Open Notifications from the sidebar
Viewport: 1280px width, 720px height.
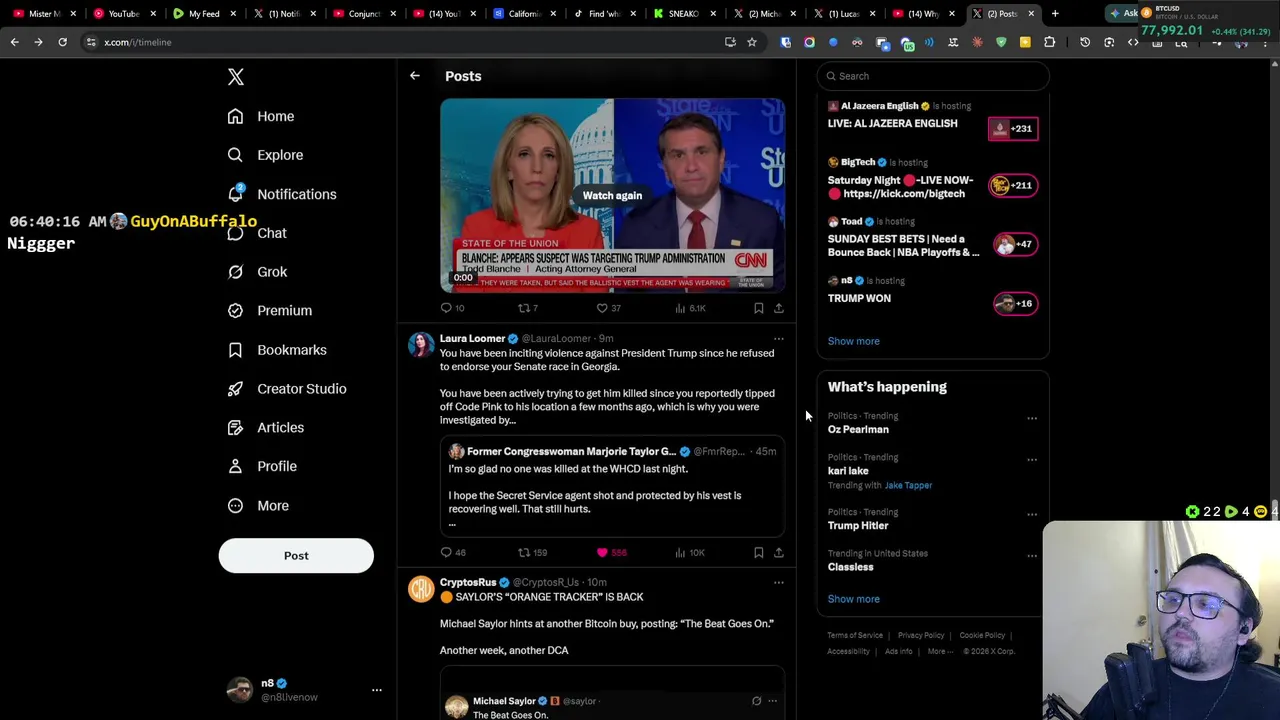pos(282,194)
